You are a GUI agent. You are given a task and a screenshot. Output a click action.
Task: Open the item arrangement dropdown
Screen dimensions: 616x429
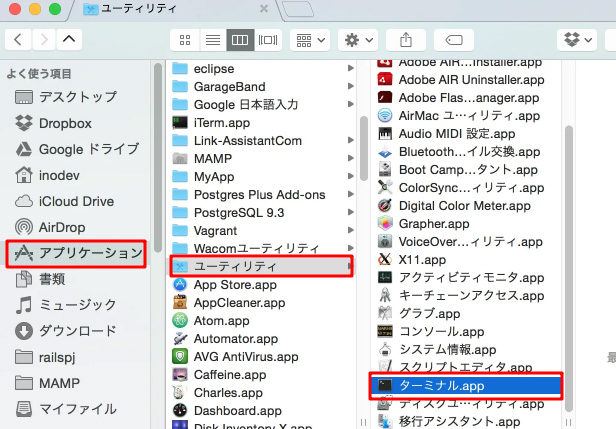tap(310, 40)
